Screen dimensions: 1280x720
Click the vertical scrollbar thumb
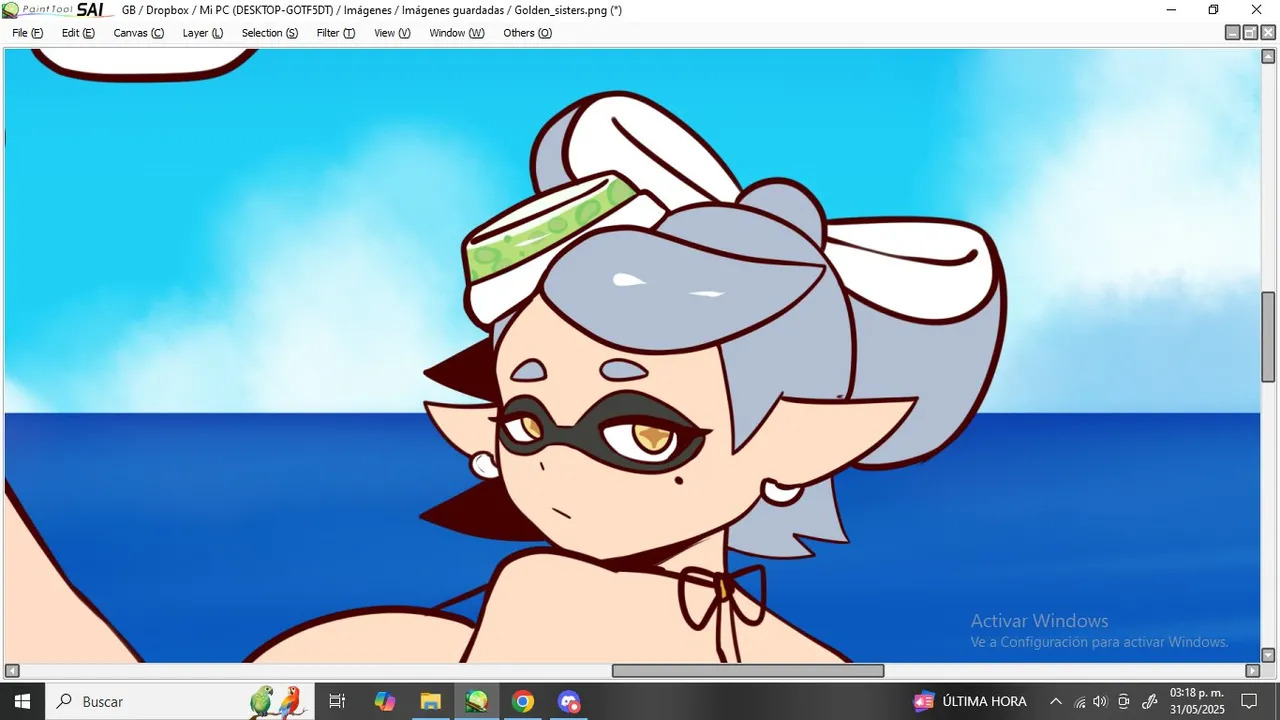tap(1268, 337)
